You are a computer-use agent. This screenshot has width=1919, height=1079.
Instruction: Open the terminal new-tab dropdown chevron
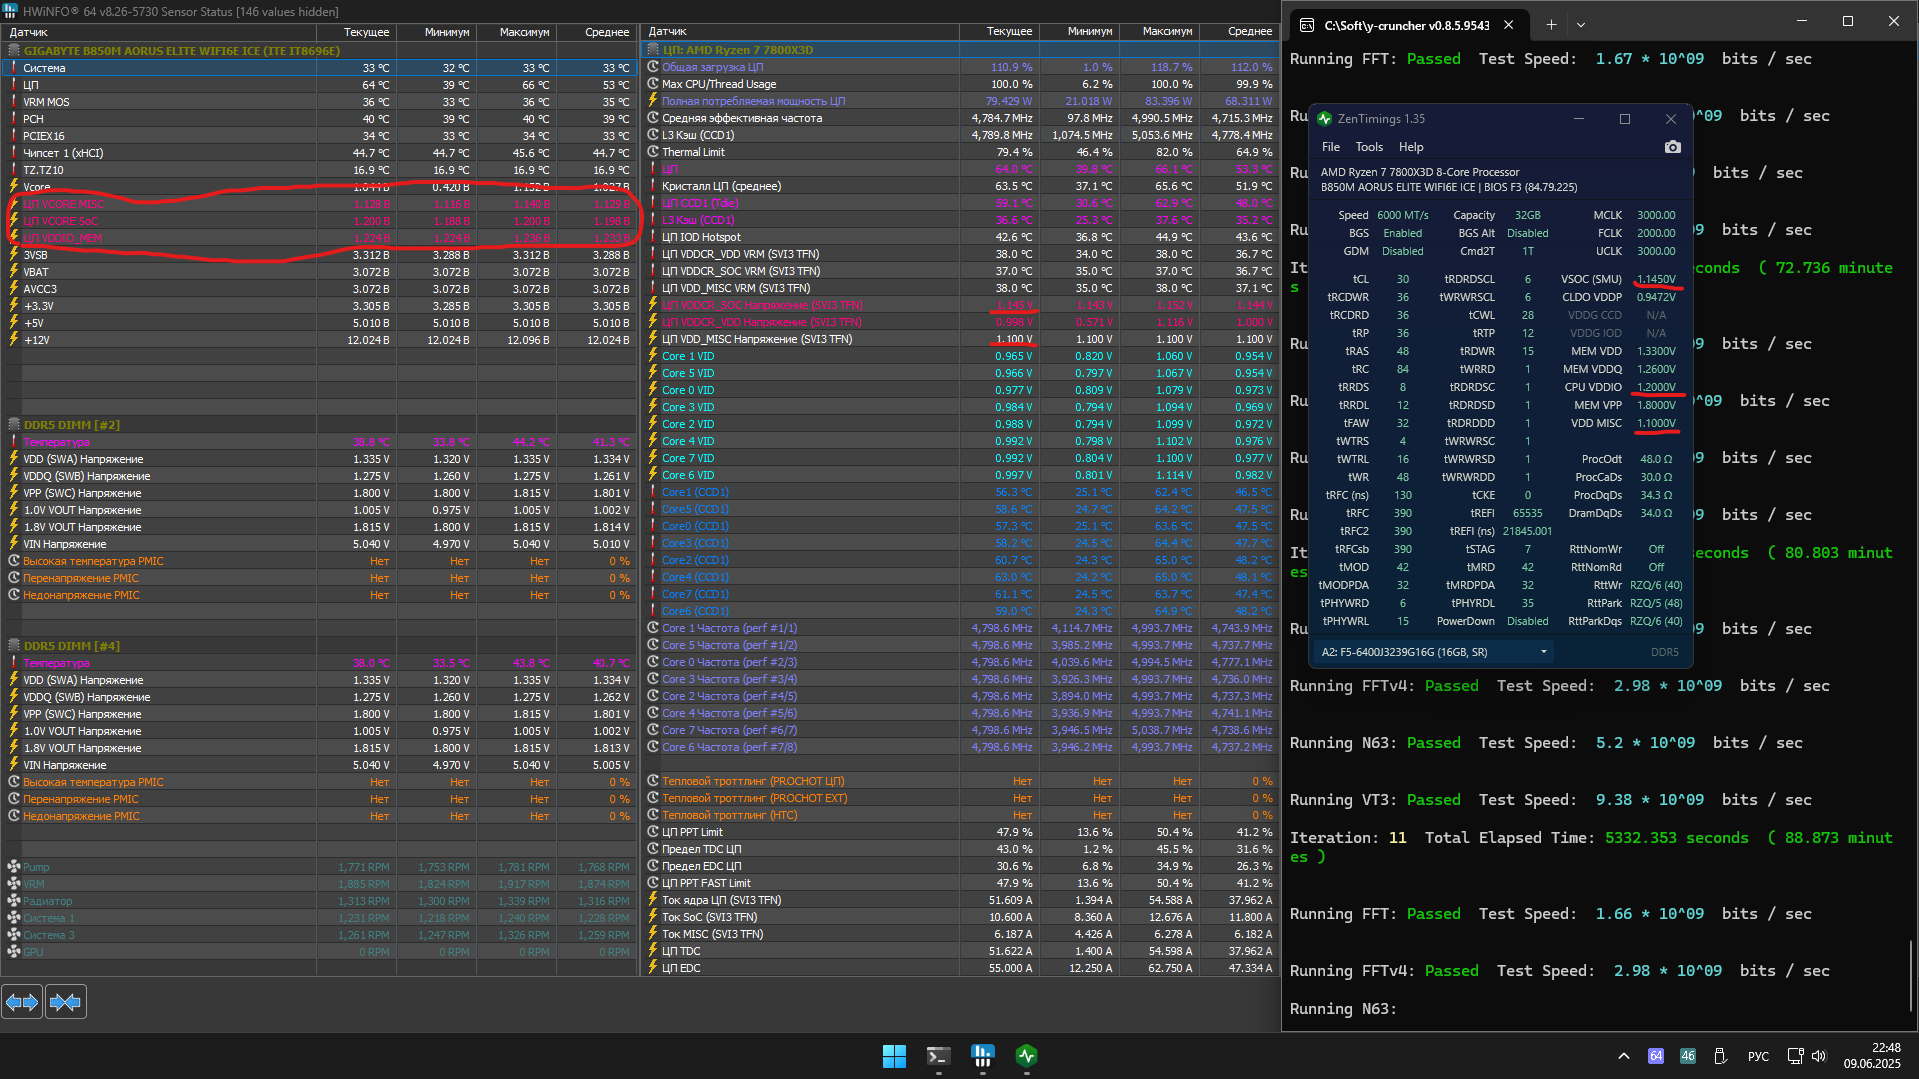[1581, 25]
